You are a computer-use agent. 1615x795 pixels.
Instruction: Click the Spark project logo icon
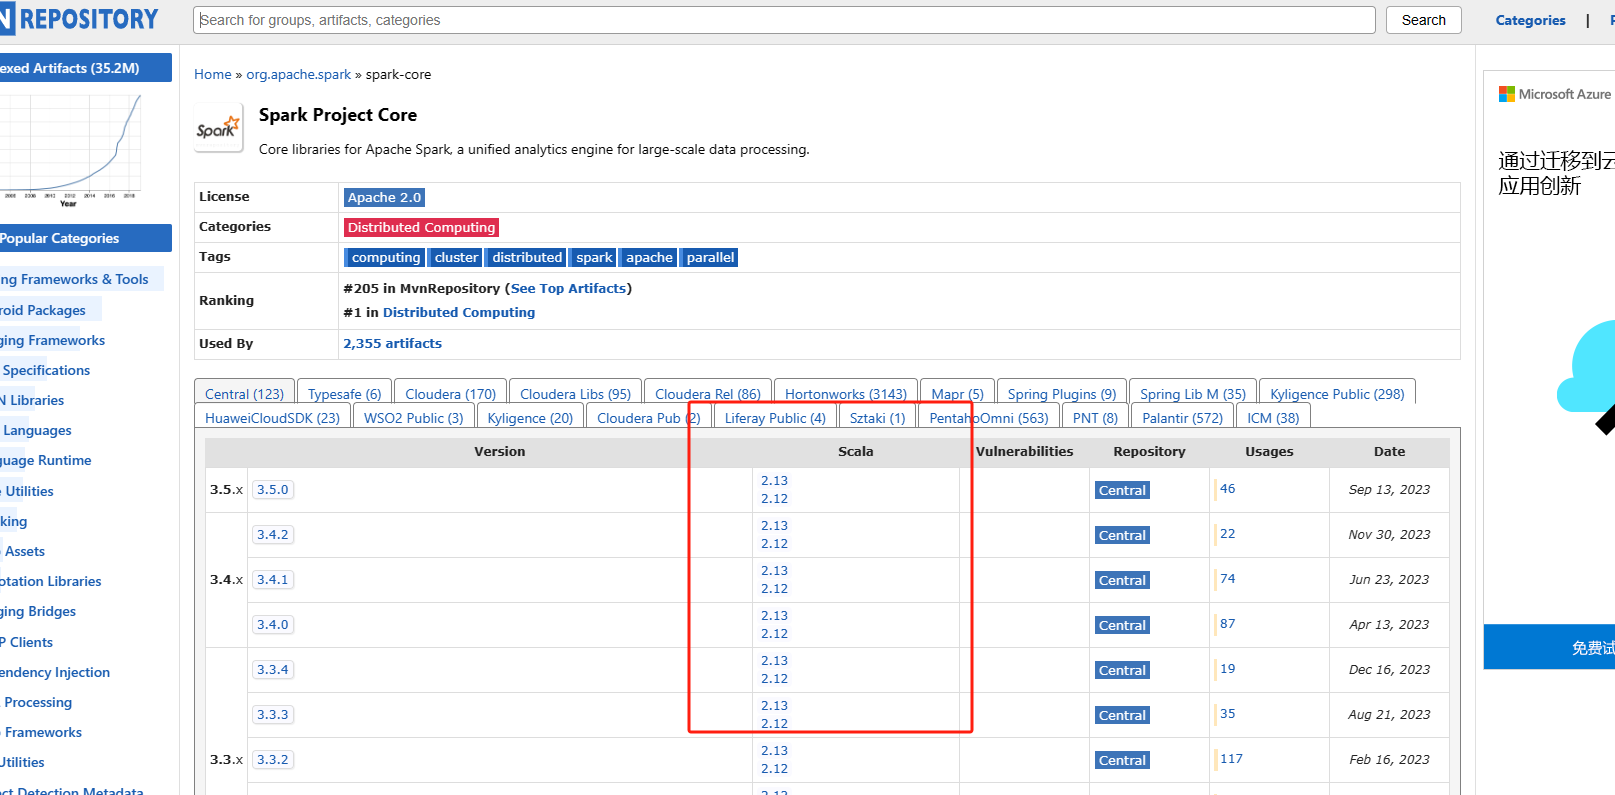tap(218, 128)
